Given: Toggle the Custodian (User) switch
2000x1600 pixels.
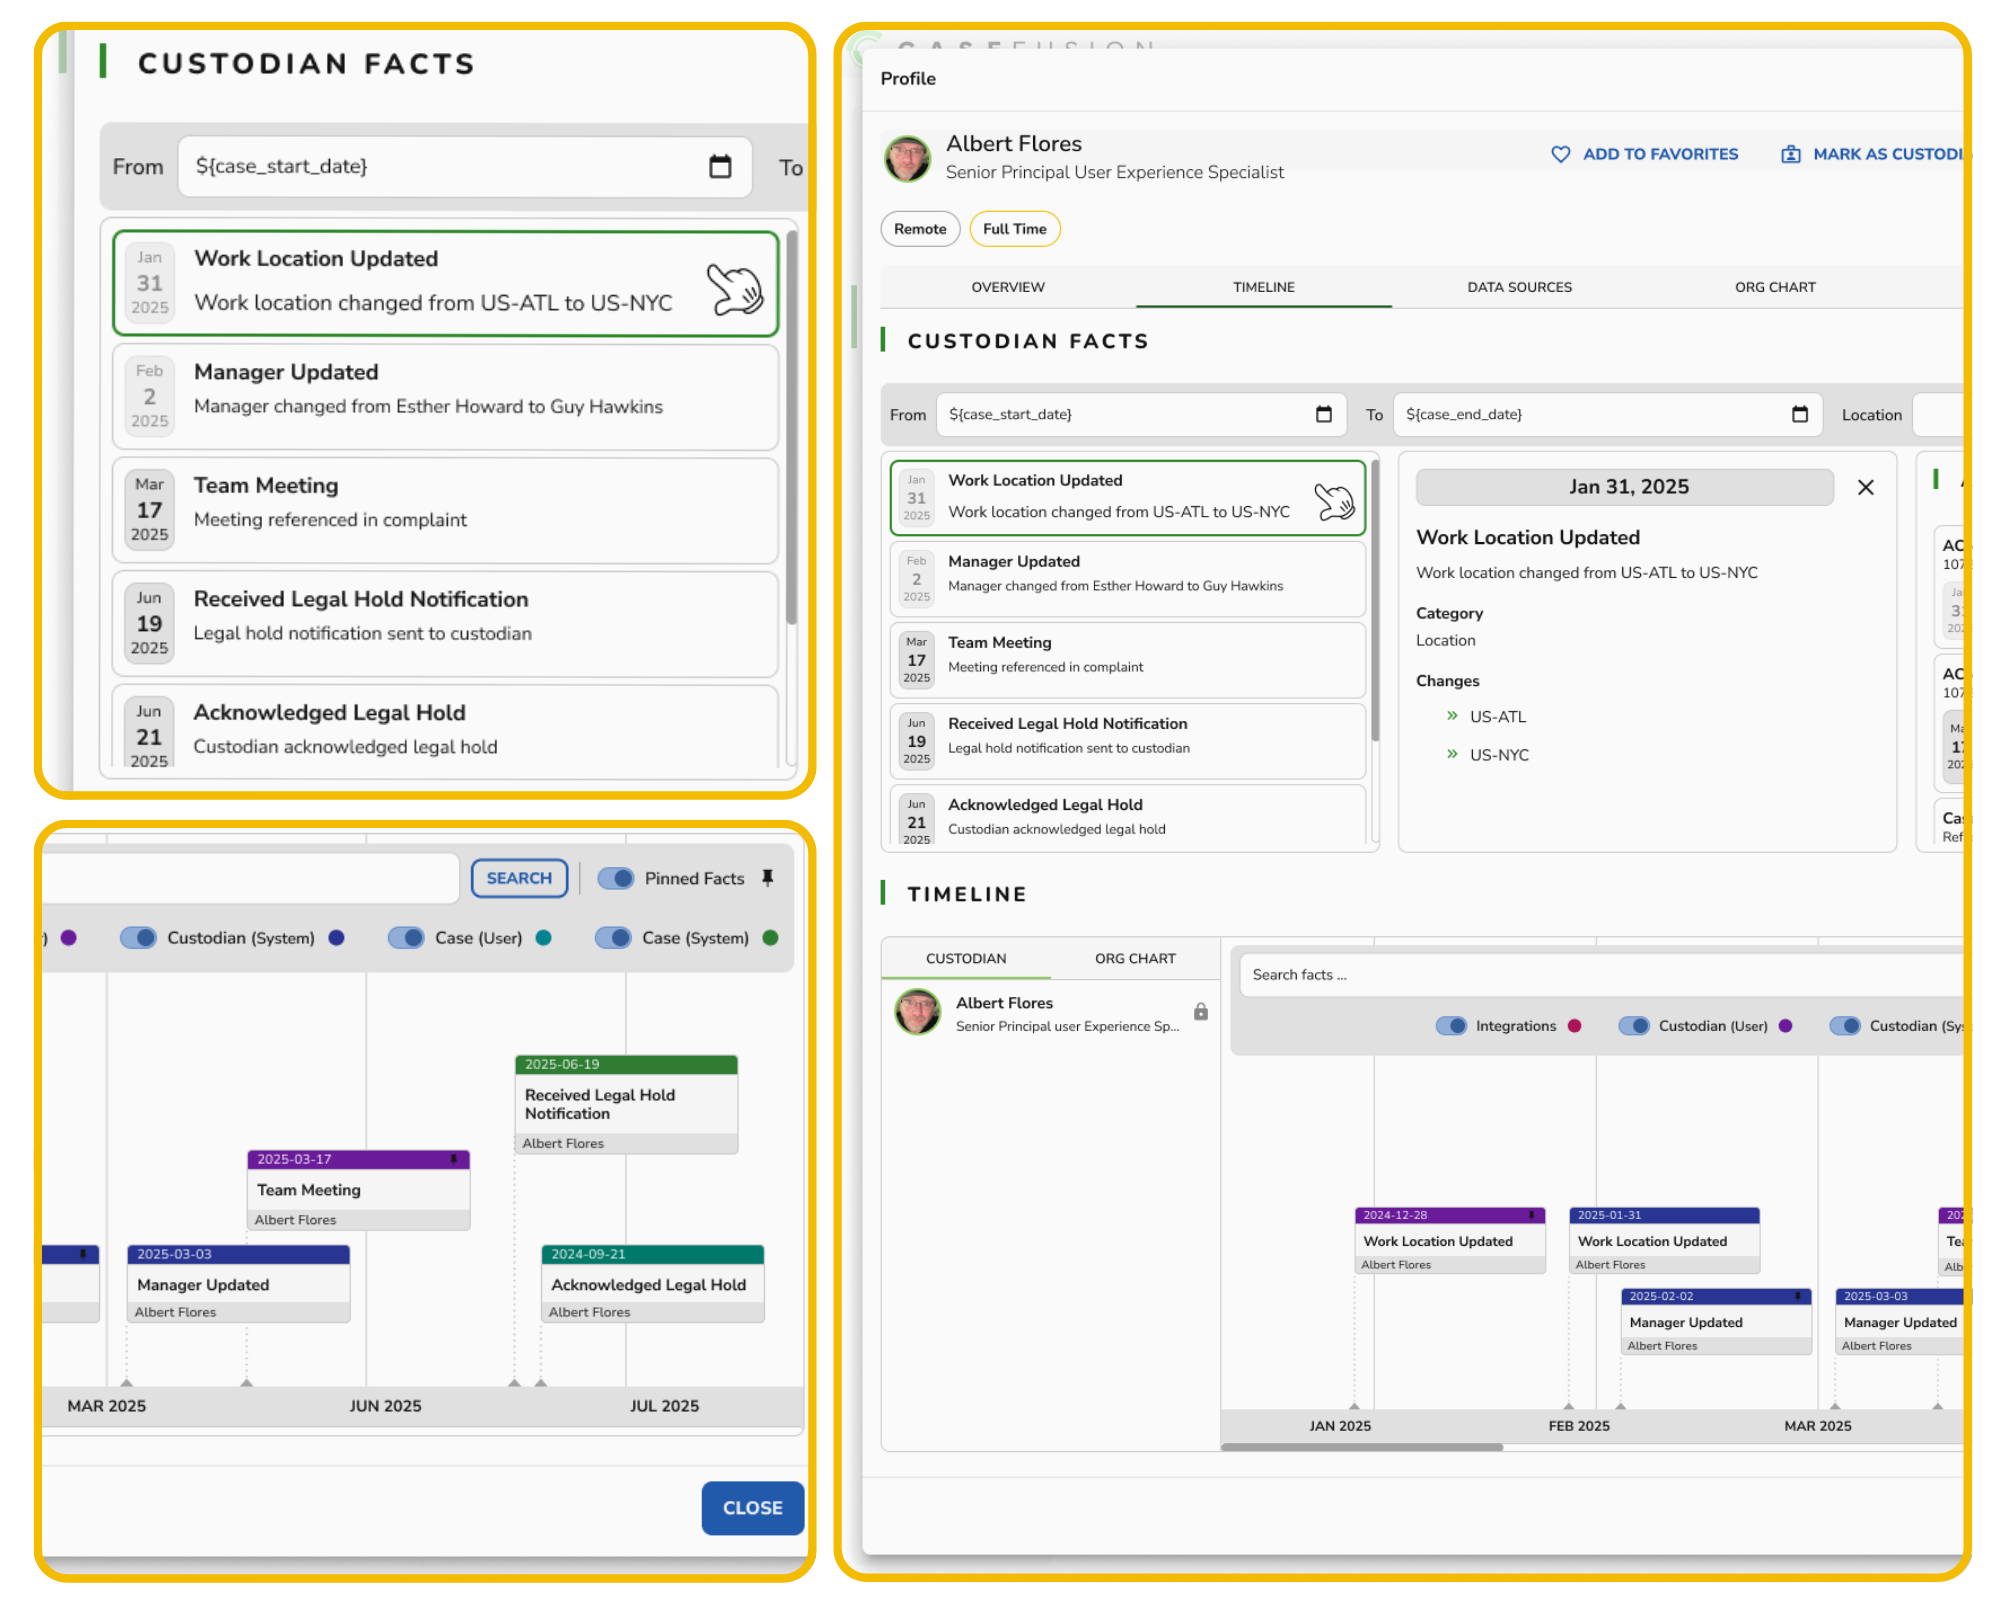Looking at the screenshot, I should click(1634, 1026).
